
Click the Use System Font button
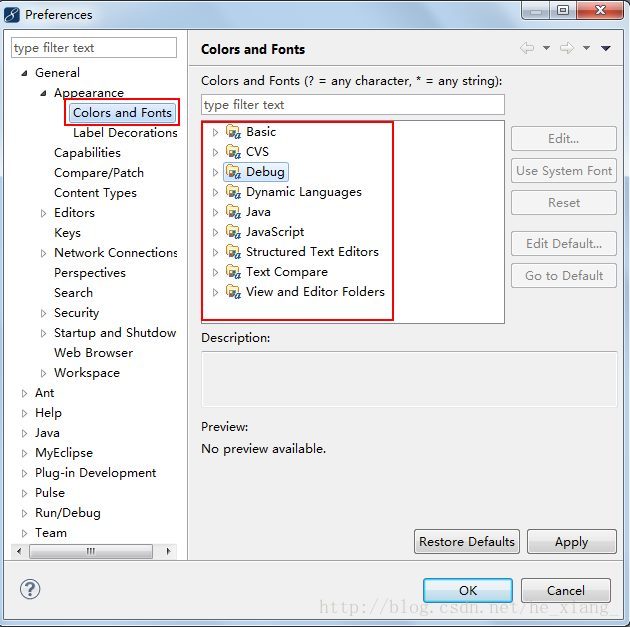click(564, 171)
